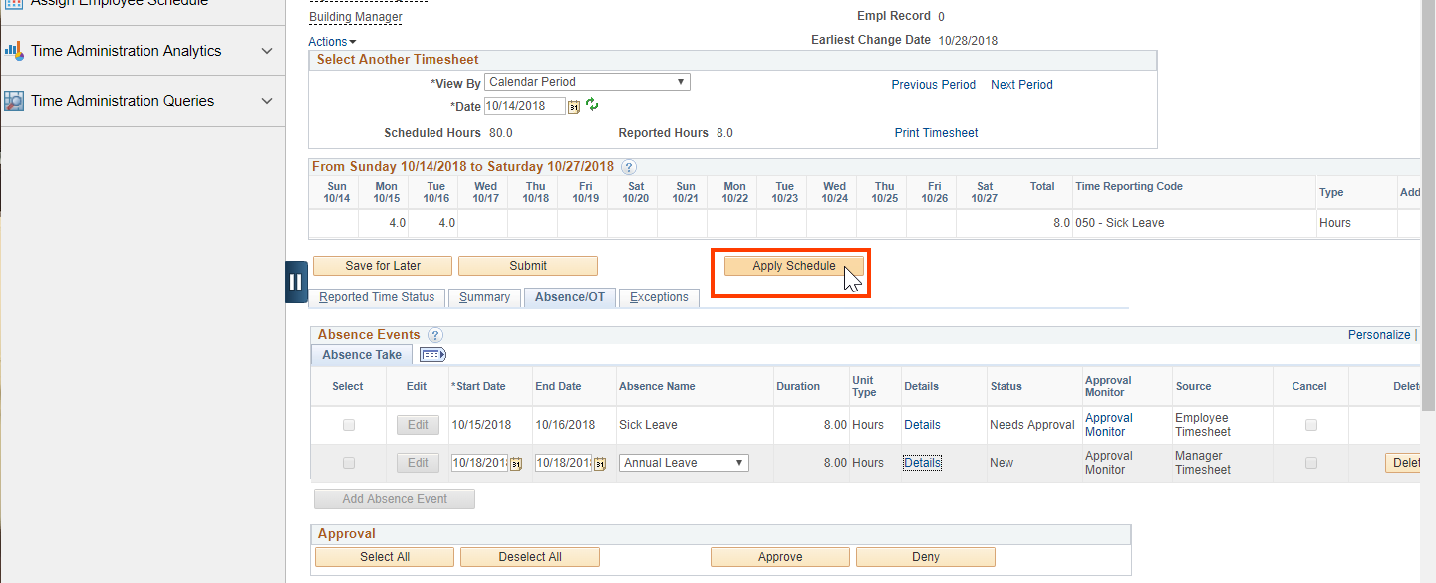Image resolution: width=1436 pixels, height=583 pixels.
Task: Select the Annual Leave row checkbox
Action: coord(347,462)
